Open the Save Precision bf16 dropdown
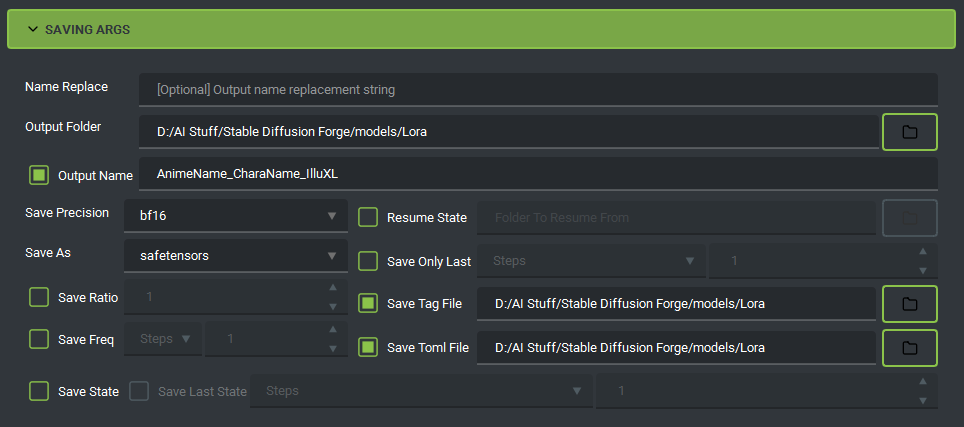The height and width of the screenshot is (427, 964). (236, 216)
